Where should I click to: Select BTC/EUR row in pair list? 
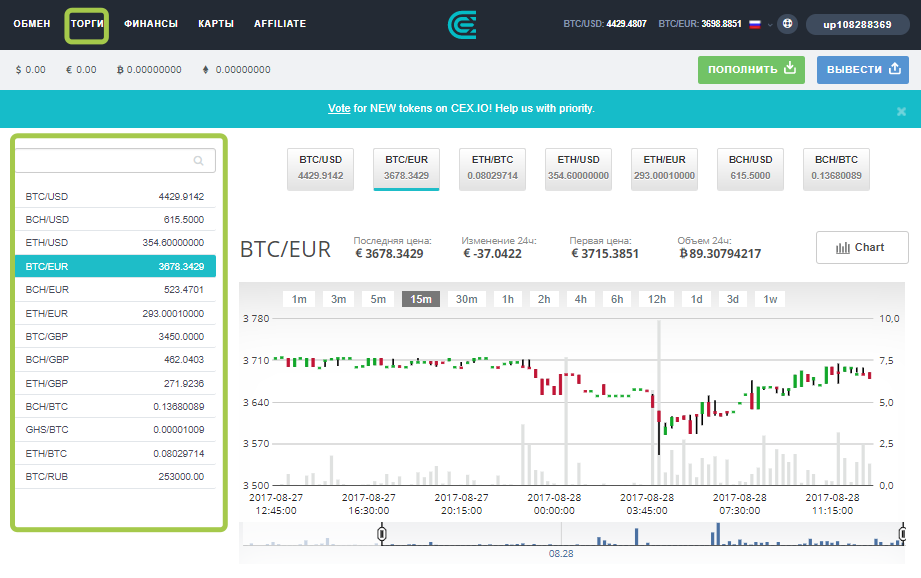click(115, 266)
